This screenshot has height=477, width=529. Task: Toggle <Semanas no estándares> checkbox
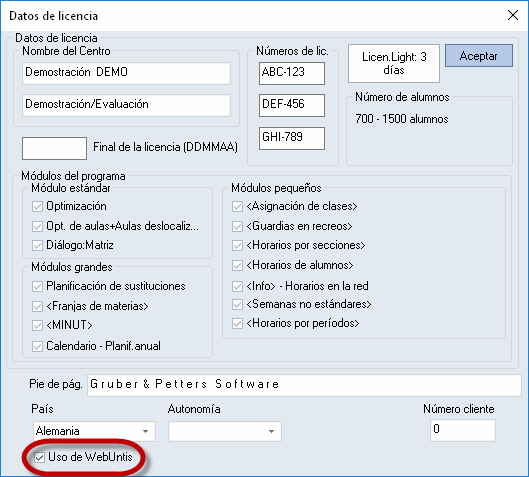(x=237, y=304)
